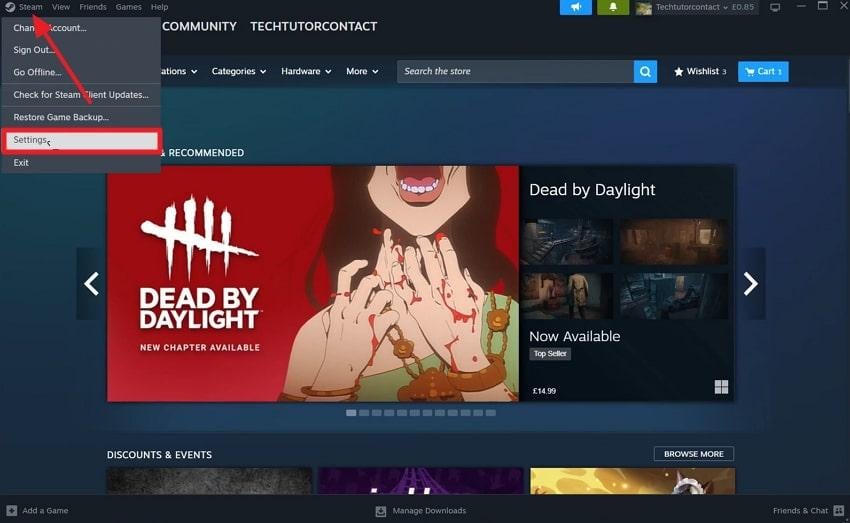This screenshot has height=523, width=850.
Task: Select the last carousel page dot
Action: tap(491, 413)
